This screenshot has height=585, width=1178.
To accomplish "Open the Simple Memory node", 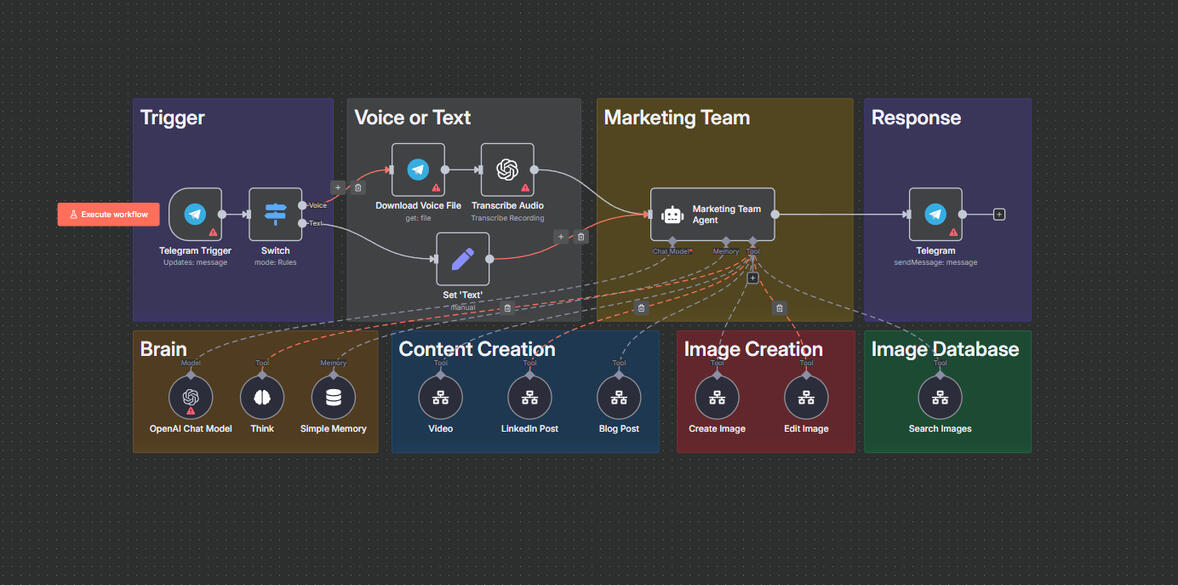I will (x=333, y=396).
